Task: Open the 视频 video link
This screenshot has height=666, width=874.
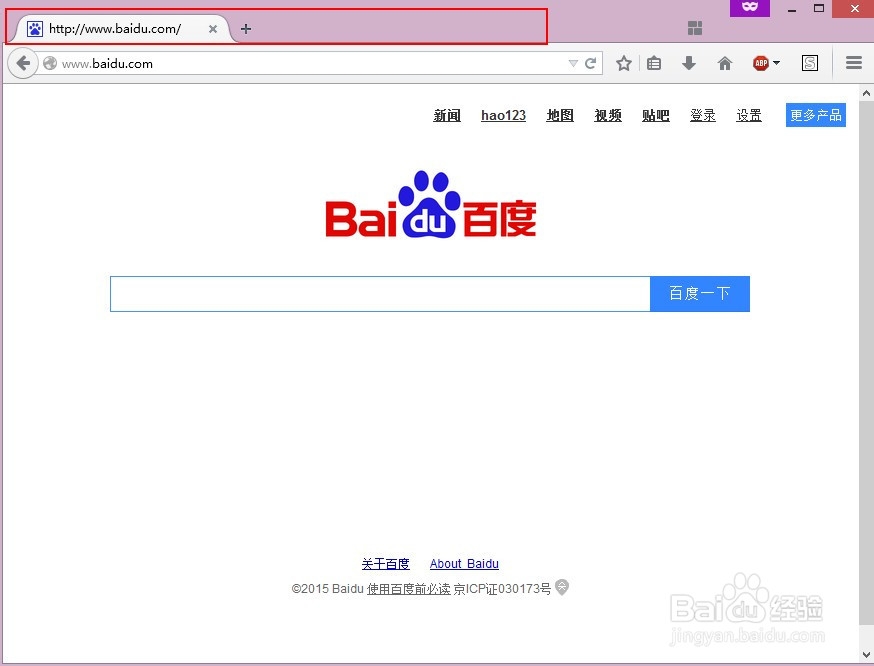Action: point(608,115)
